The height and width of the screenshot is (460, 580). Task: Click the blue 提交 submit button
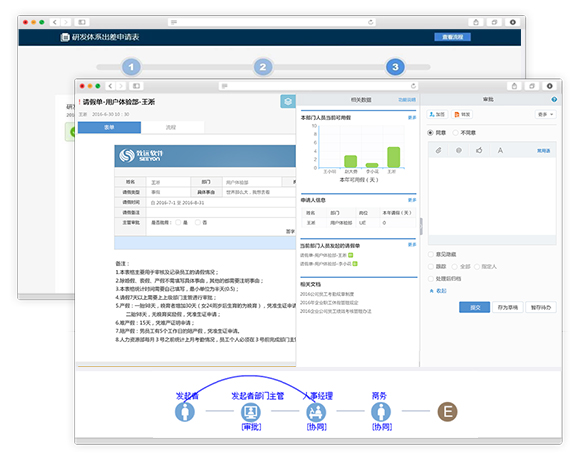pos(475,307)
